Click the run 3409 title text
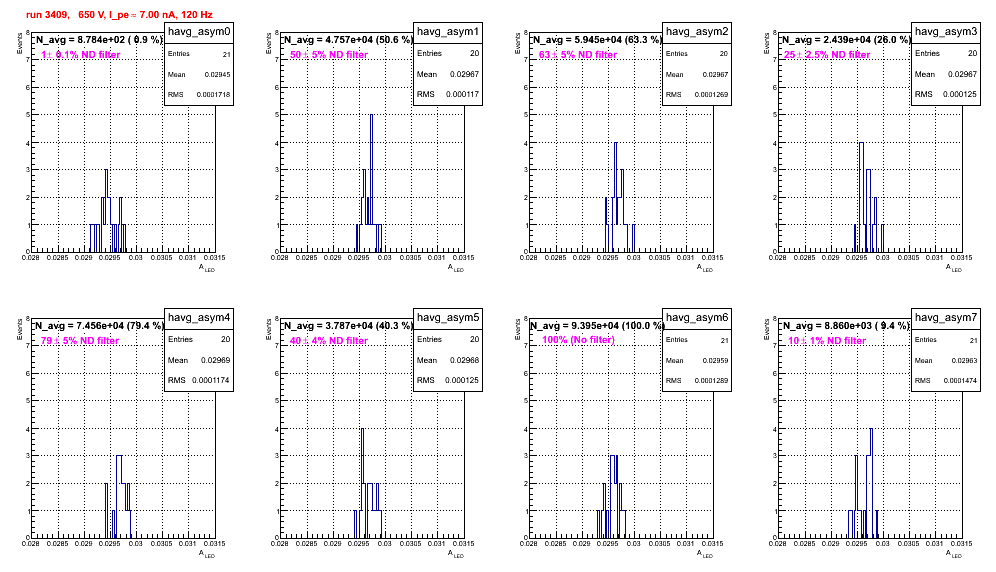Screen dimensions: 996x572 click(119, 14)
